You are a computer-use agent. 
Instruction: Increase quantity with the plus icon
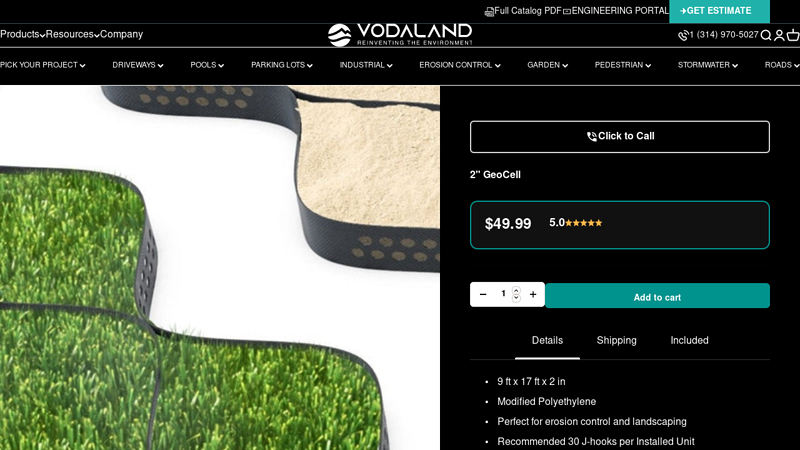[533, 294]
